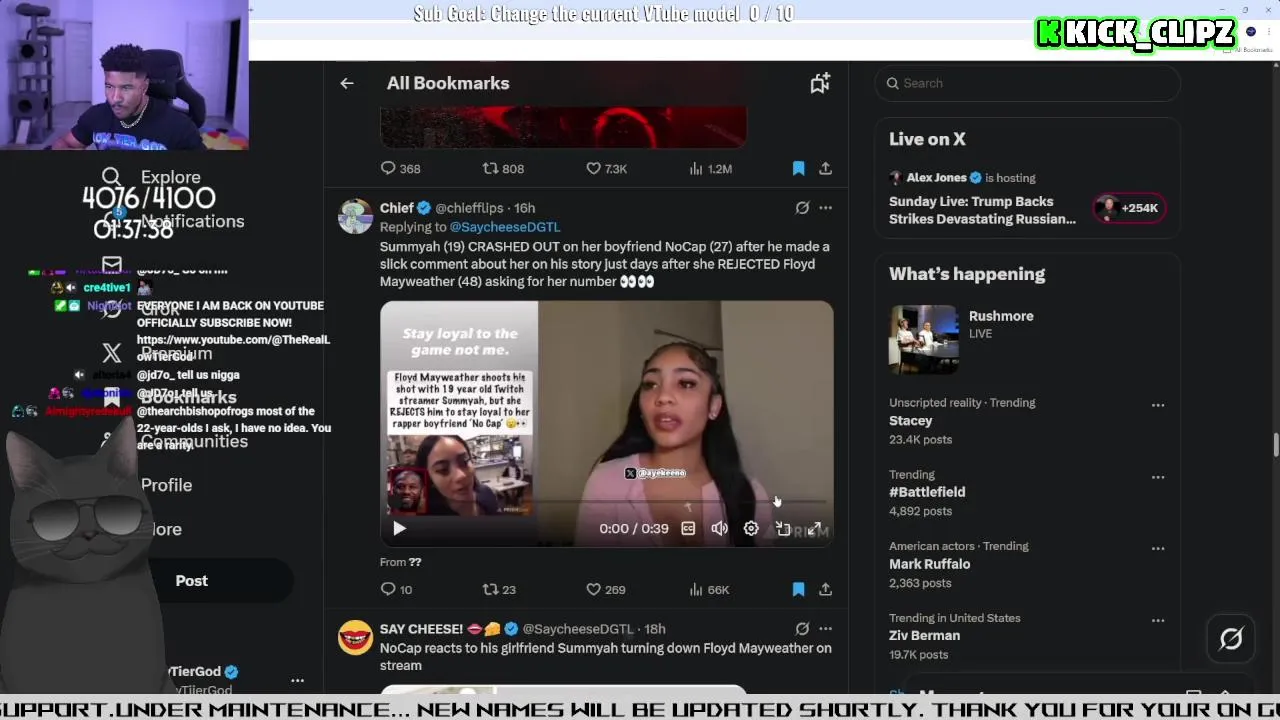Click the page vertical scrollbar thumb
The width and height of the screenshot is (1280, 720).
[x=1275, y=444]
